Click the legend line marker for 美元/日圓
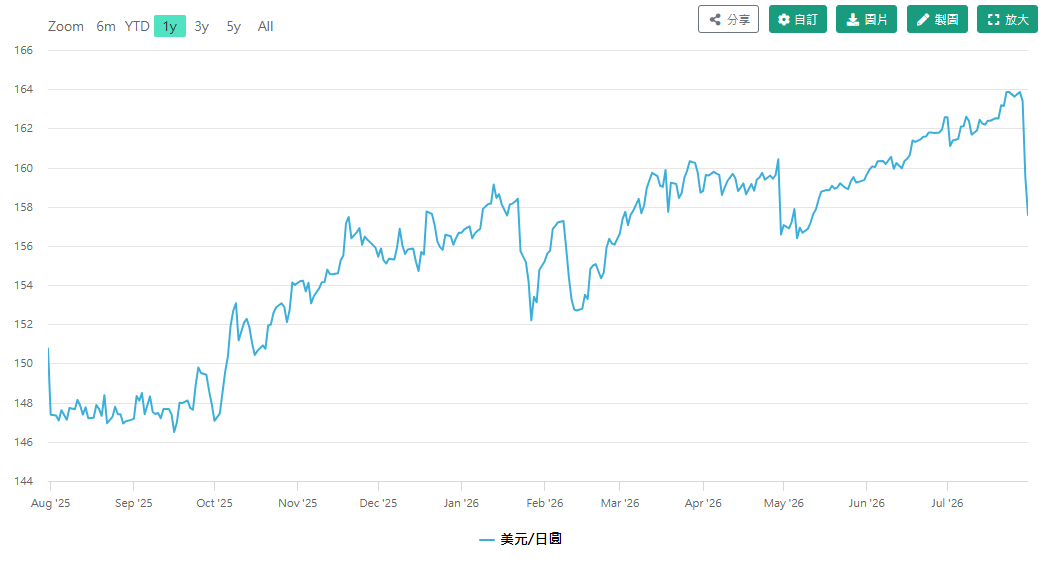This screenshot has width=1047, height=567. pos(487,540)
